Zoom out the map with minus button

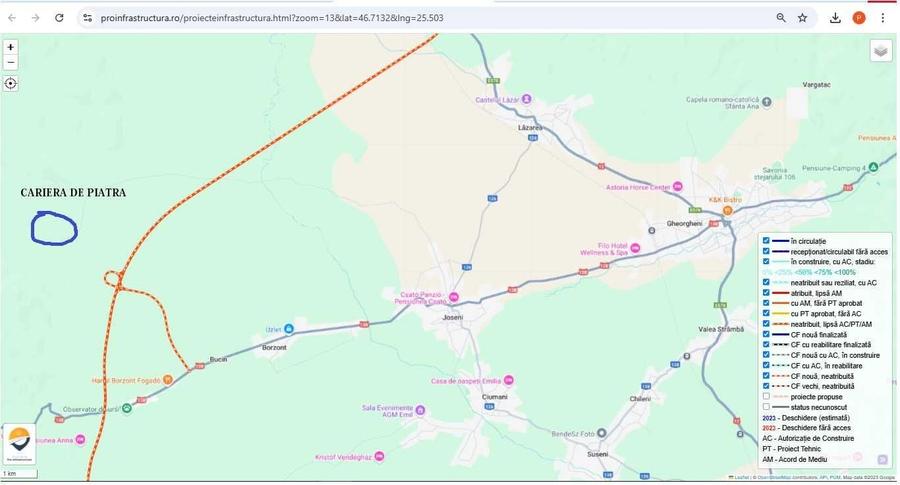[10, 62]
